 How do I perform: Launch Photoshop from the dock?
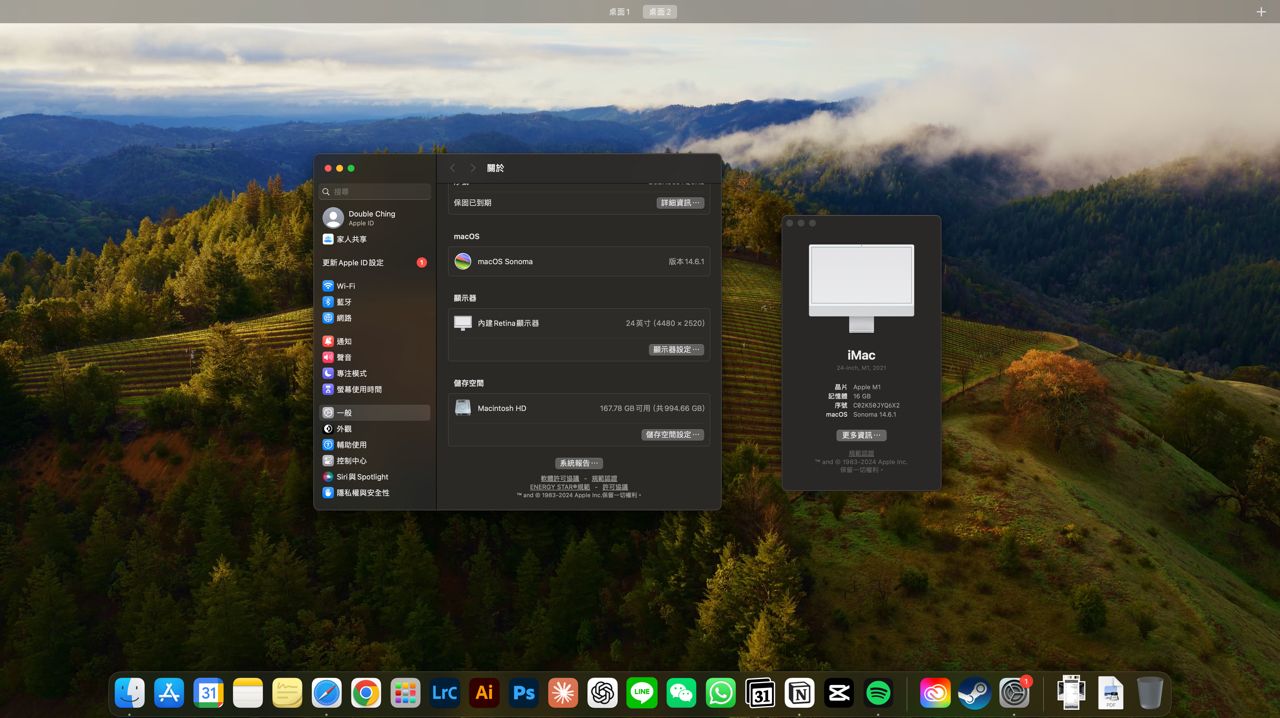pos(523,693)
